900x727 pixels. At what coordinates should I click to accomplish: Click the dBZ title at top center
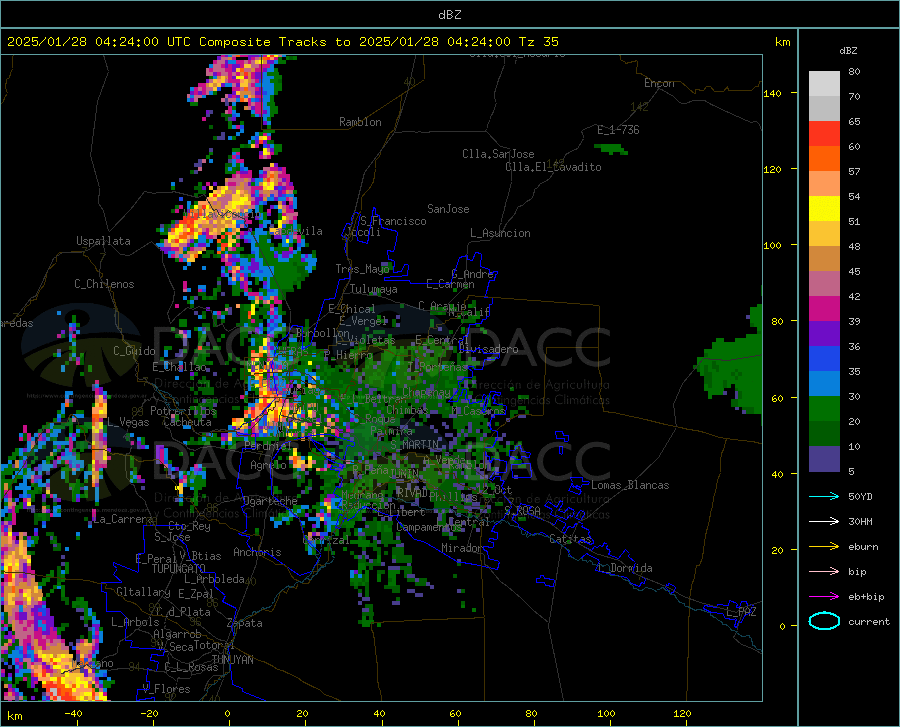point(449,15)
